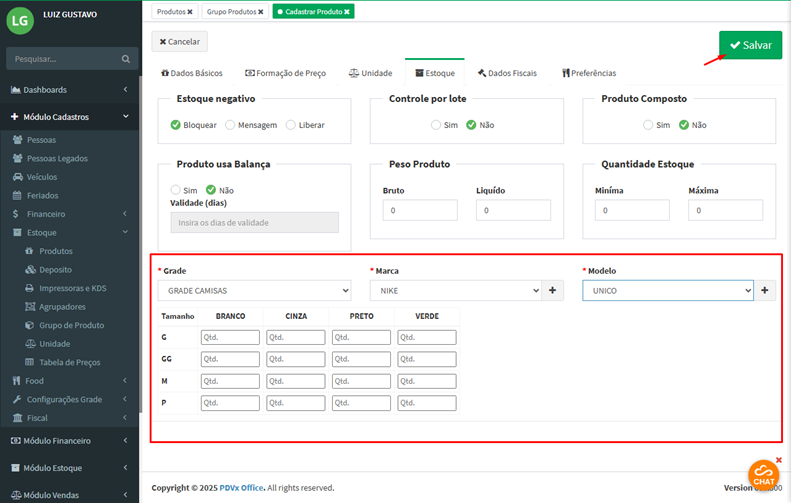Image resolution: width=791 pixels, height=503 pixels.
Task: Open Veículos from the sidebar
Action: point(42,177)
